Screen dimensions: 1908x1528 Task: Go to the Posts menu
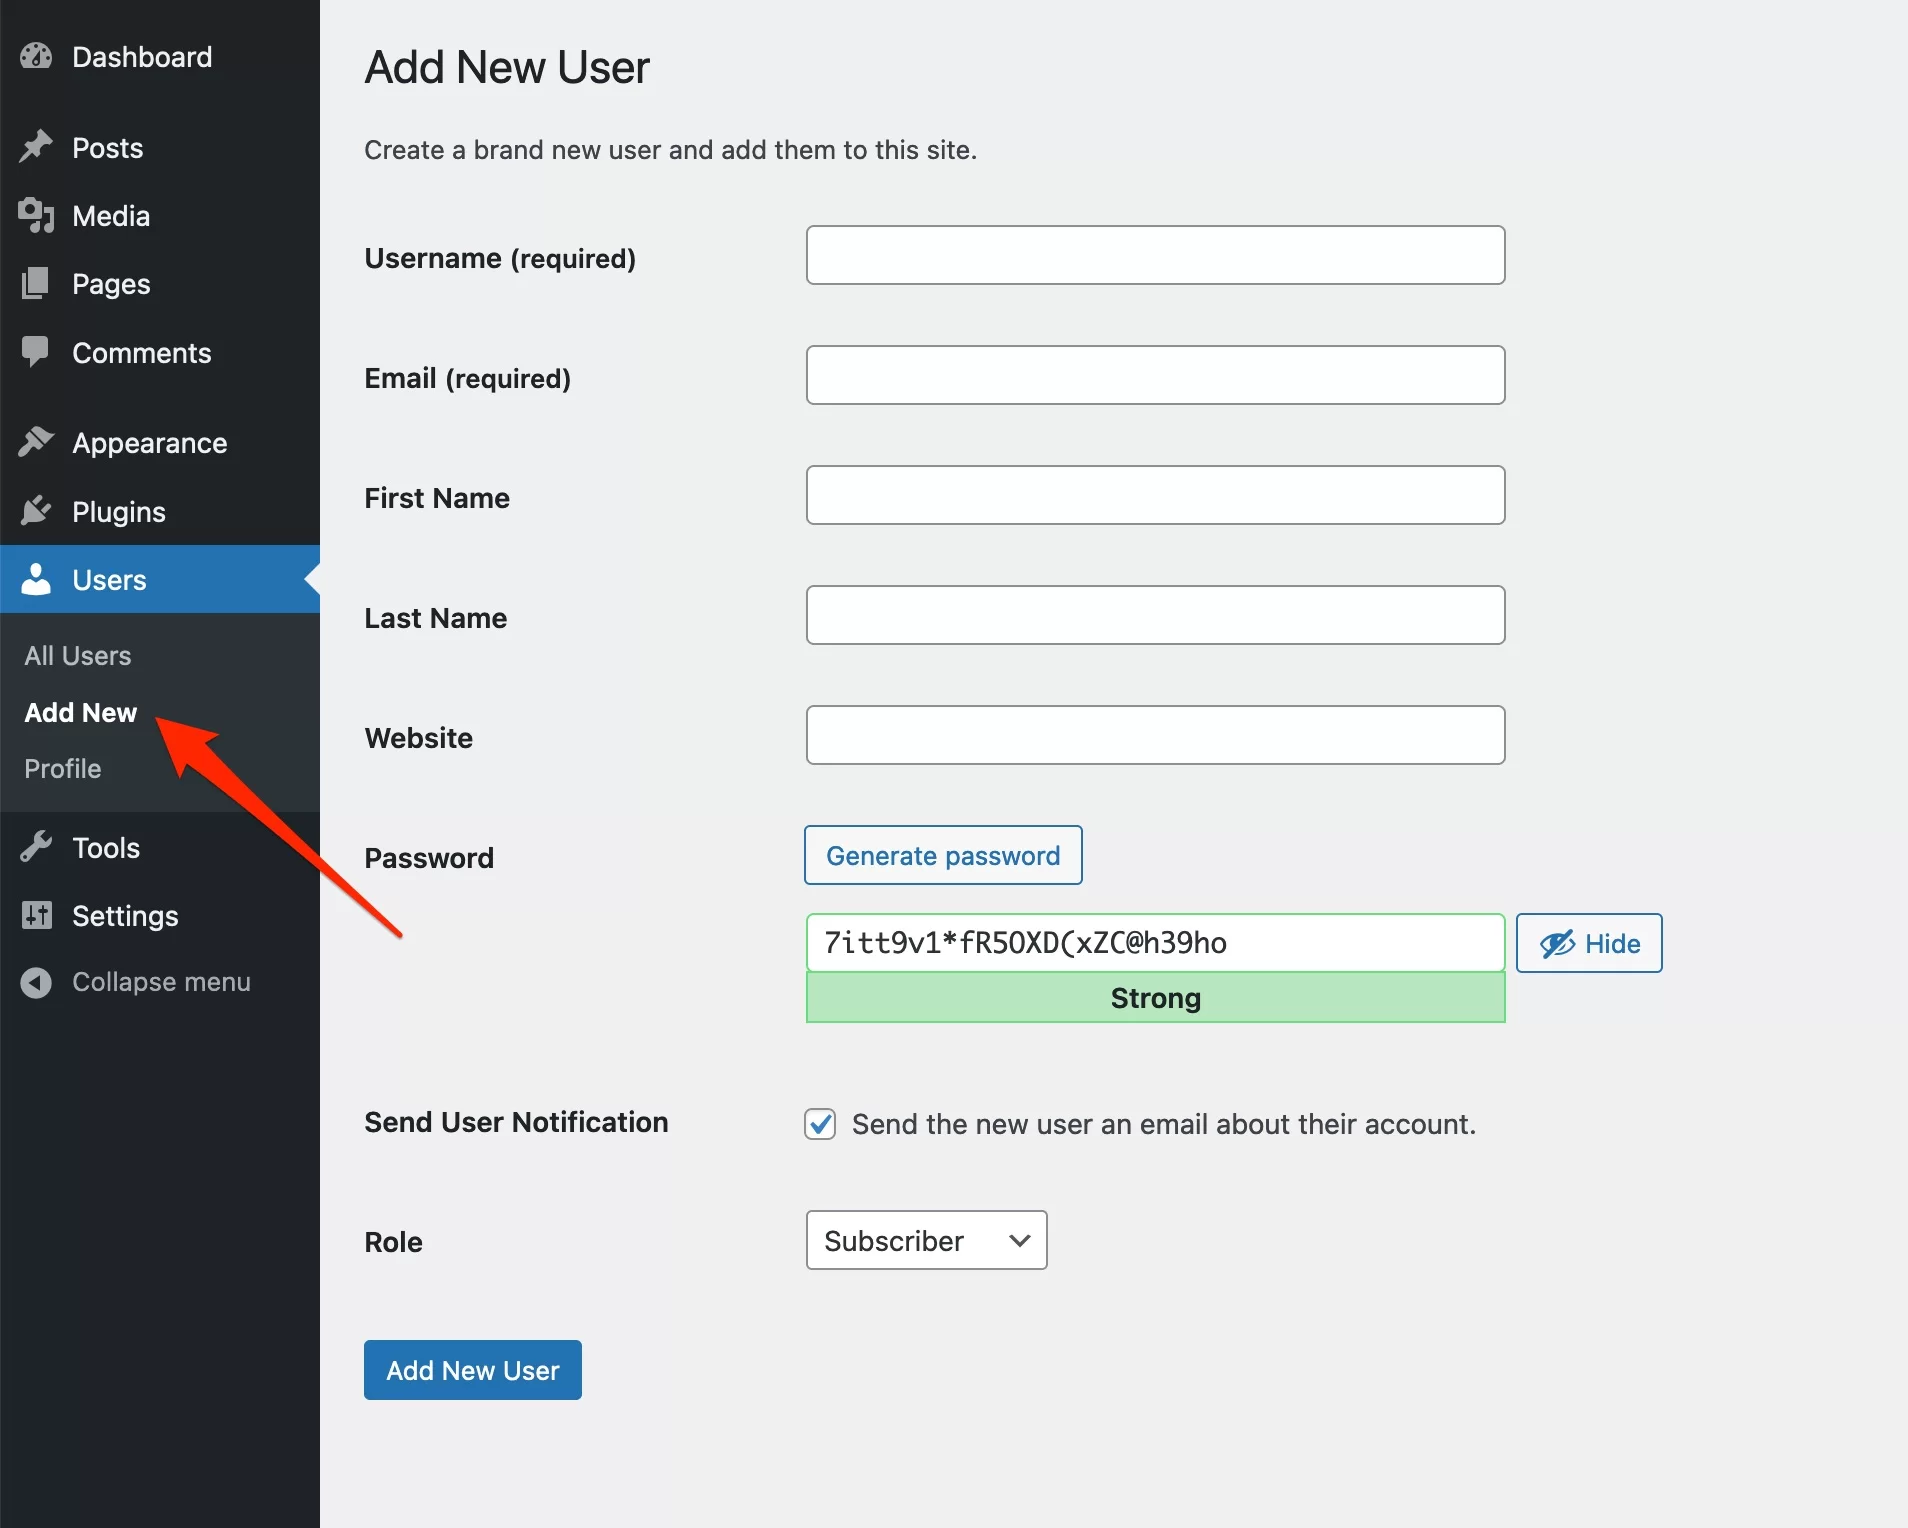coord(160,147)
